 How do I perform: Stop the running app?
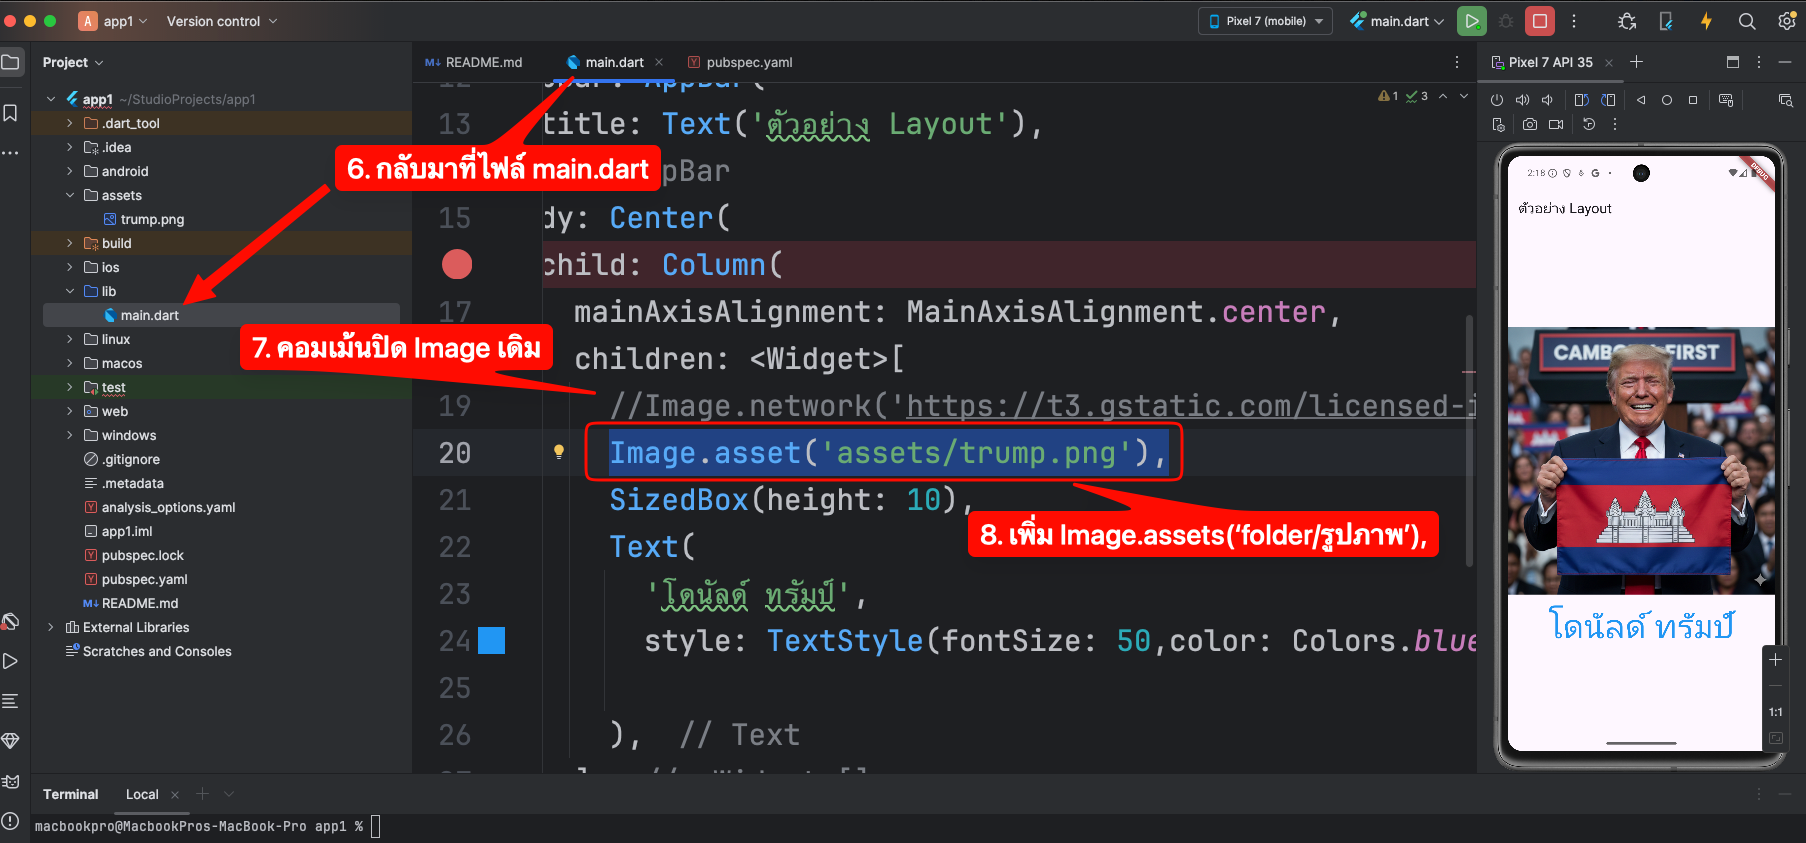pyautogui.click(x=1540, y=21)
